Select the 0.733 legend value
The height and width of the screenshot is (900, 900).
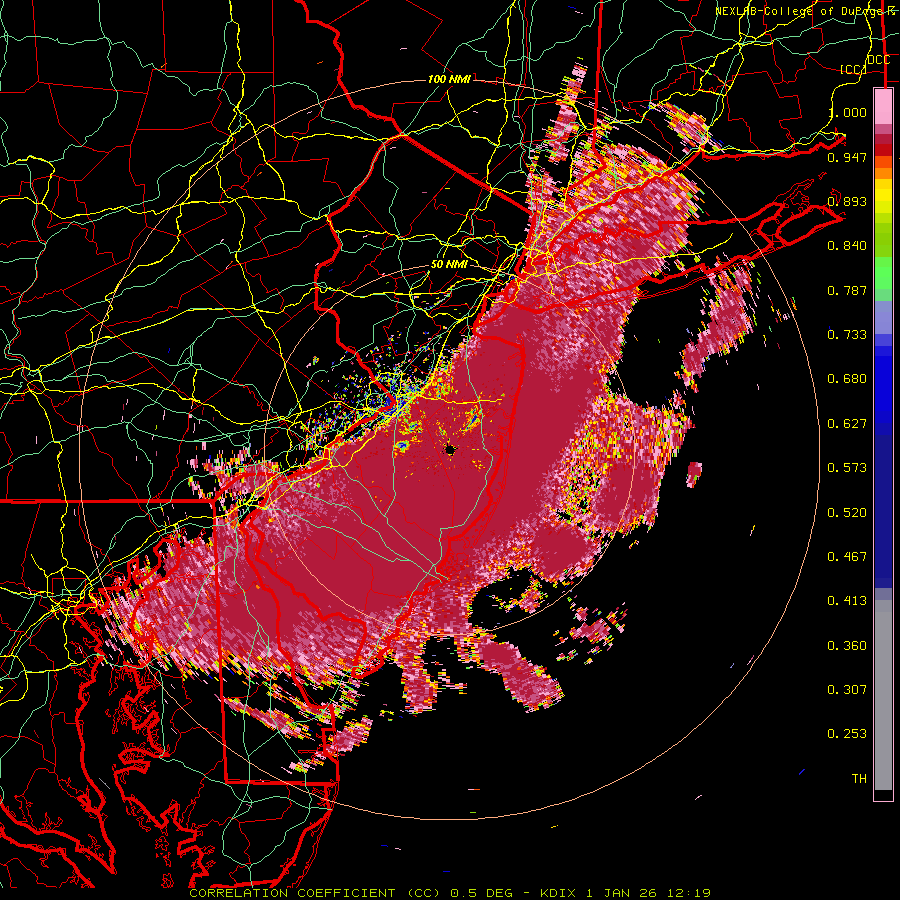(x=847, y=335)
